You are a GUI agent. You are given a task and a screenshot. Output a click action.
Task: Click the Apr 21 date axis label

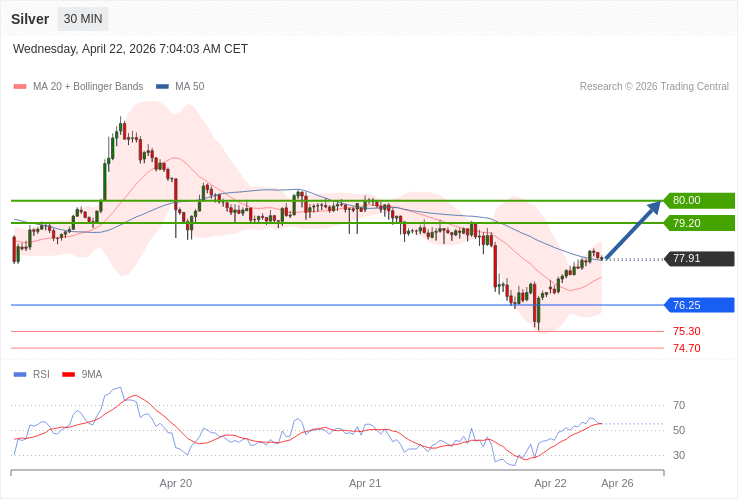pyautogui.click(x=365, y=483)
